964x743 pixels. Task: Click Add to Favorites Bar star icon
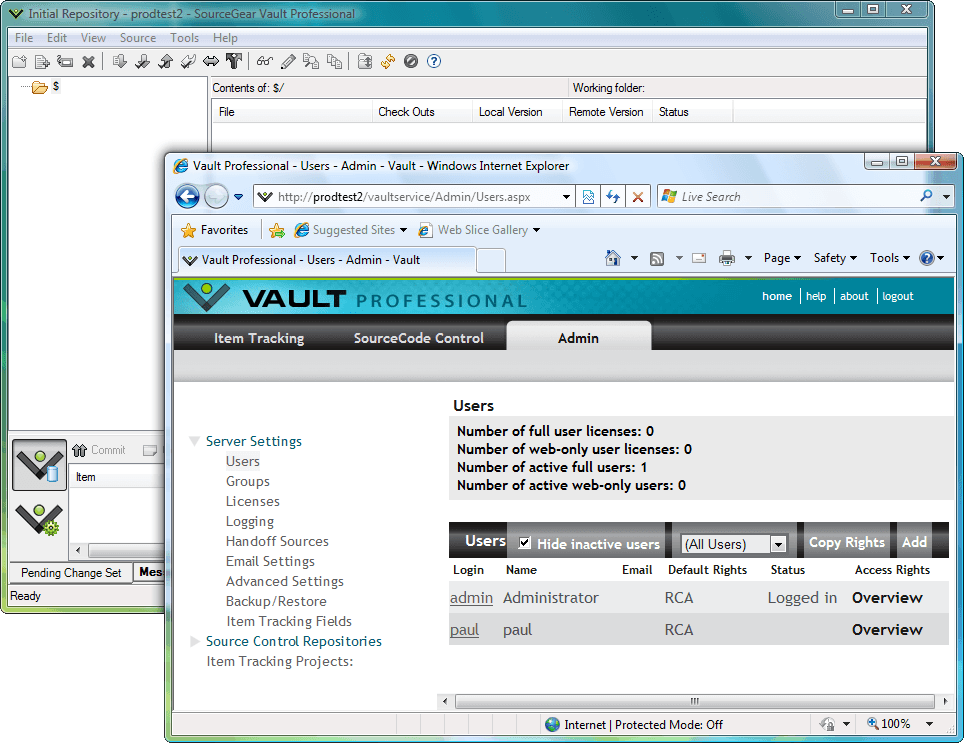(277, 230)
